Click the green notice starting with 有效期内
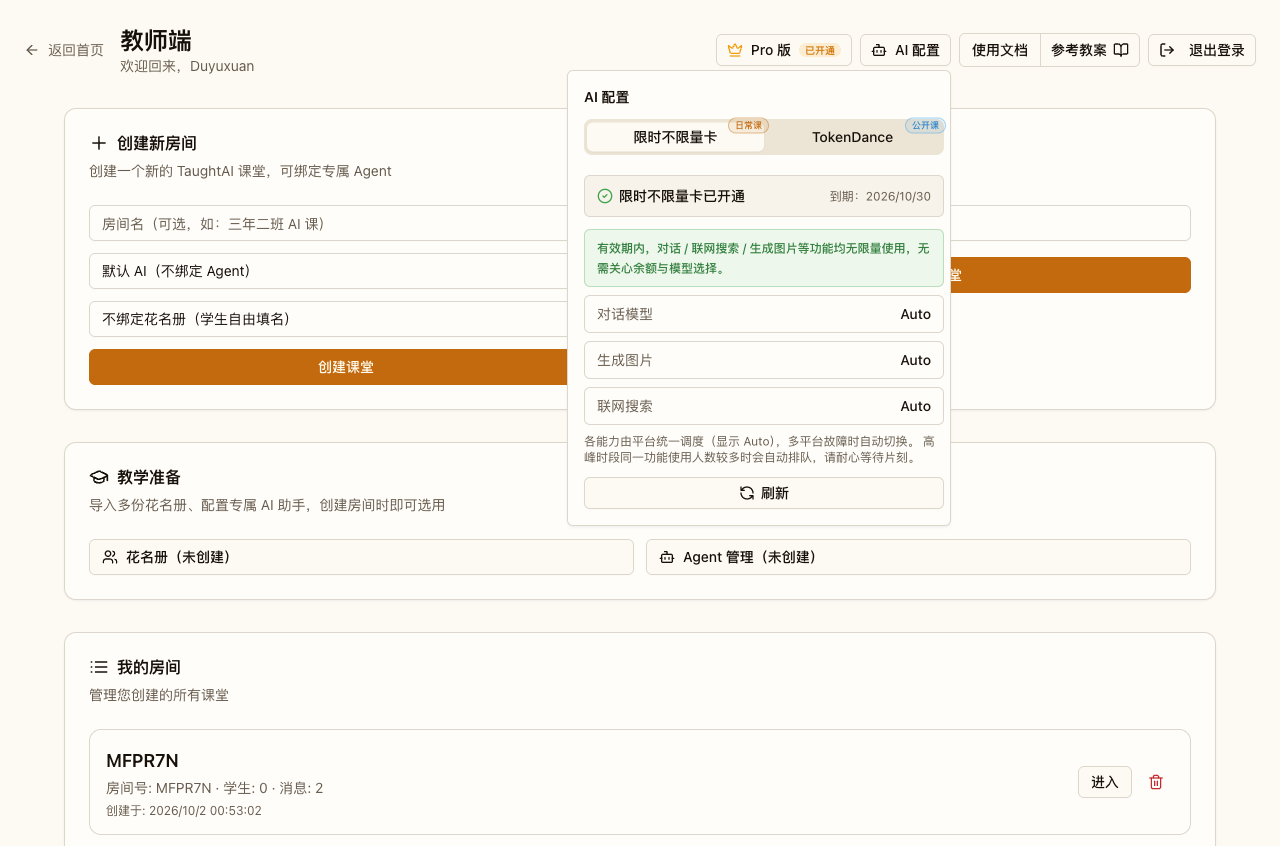1280x846 pixels. pyautogui.click(x=764, y=258)
